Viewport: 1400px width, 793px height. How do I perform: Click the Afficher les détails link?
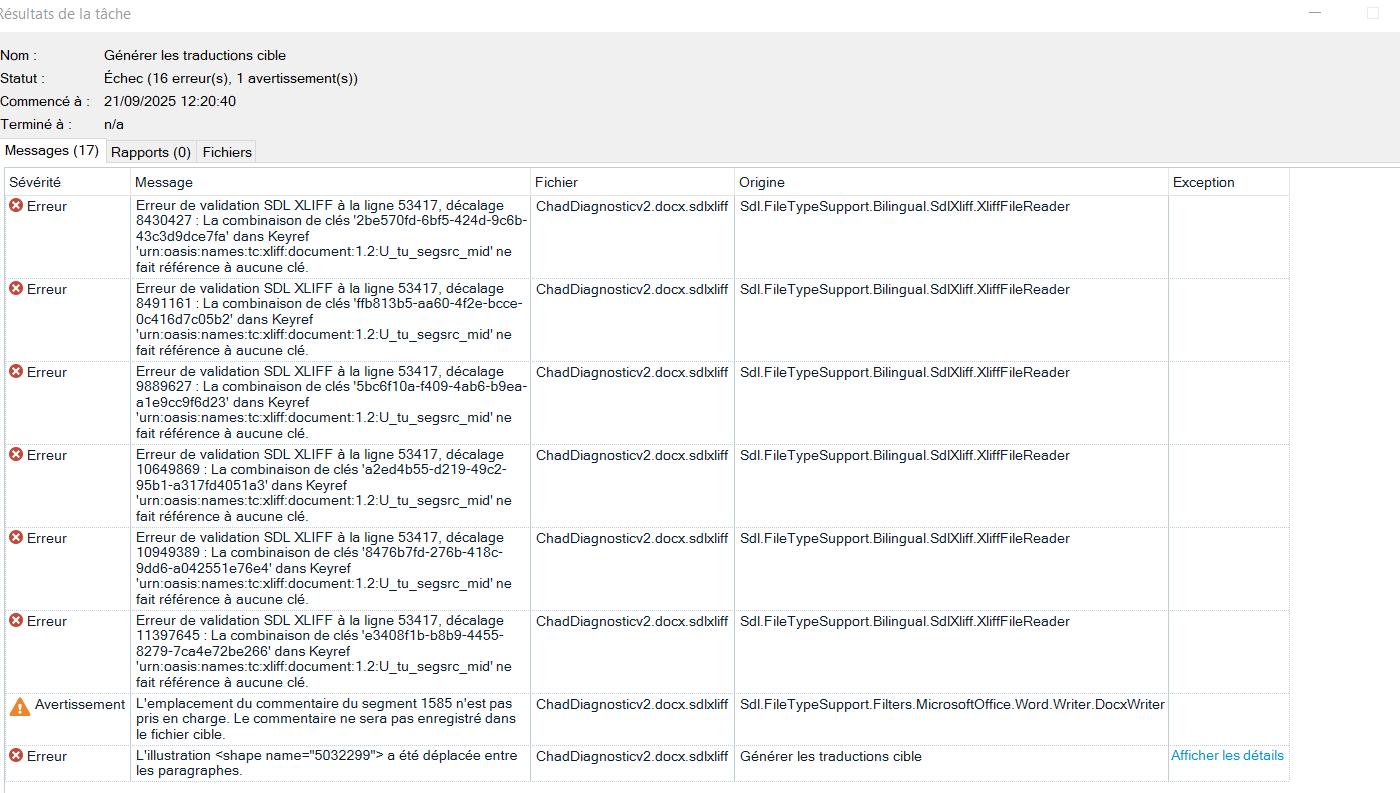pyautogui.click(x=1227, y=755)
